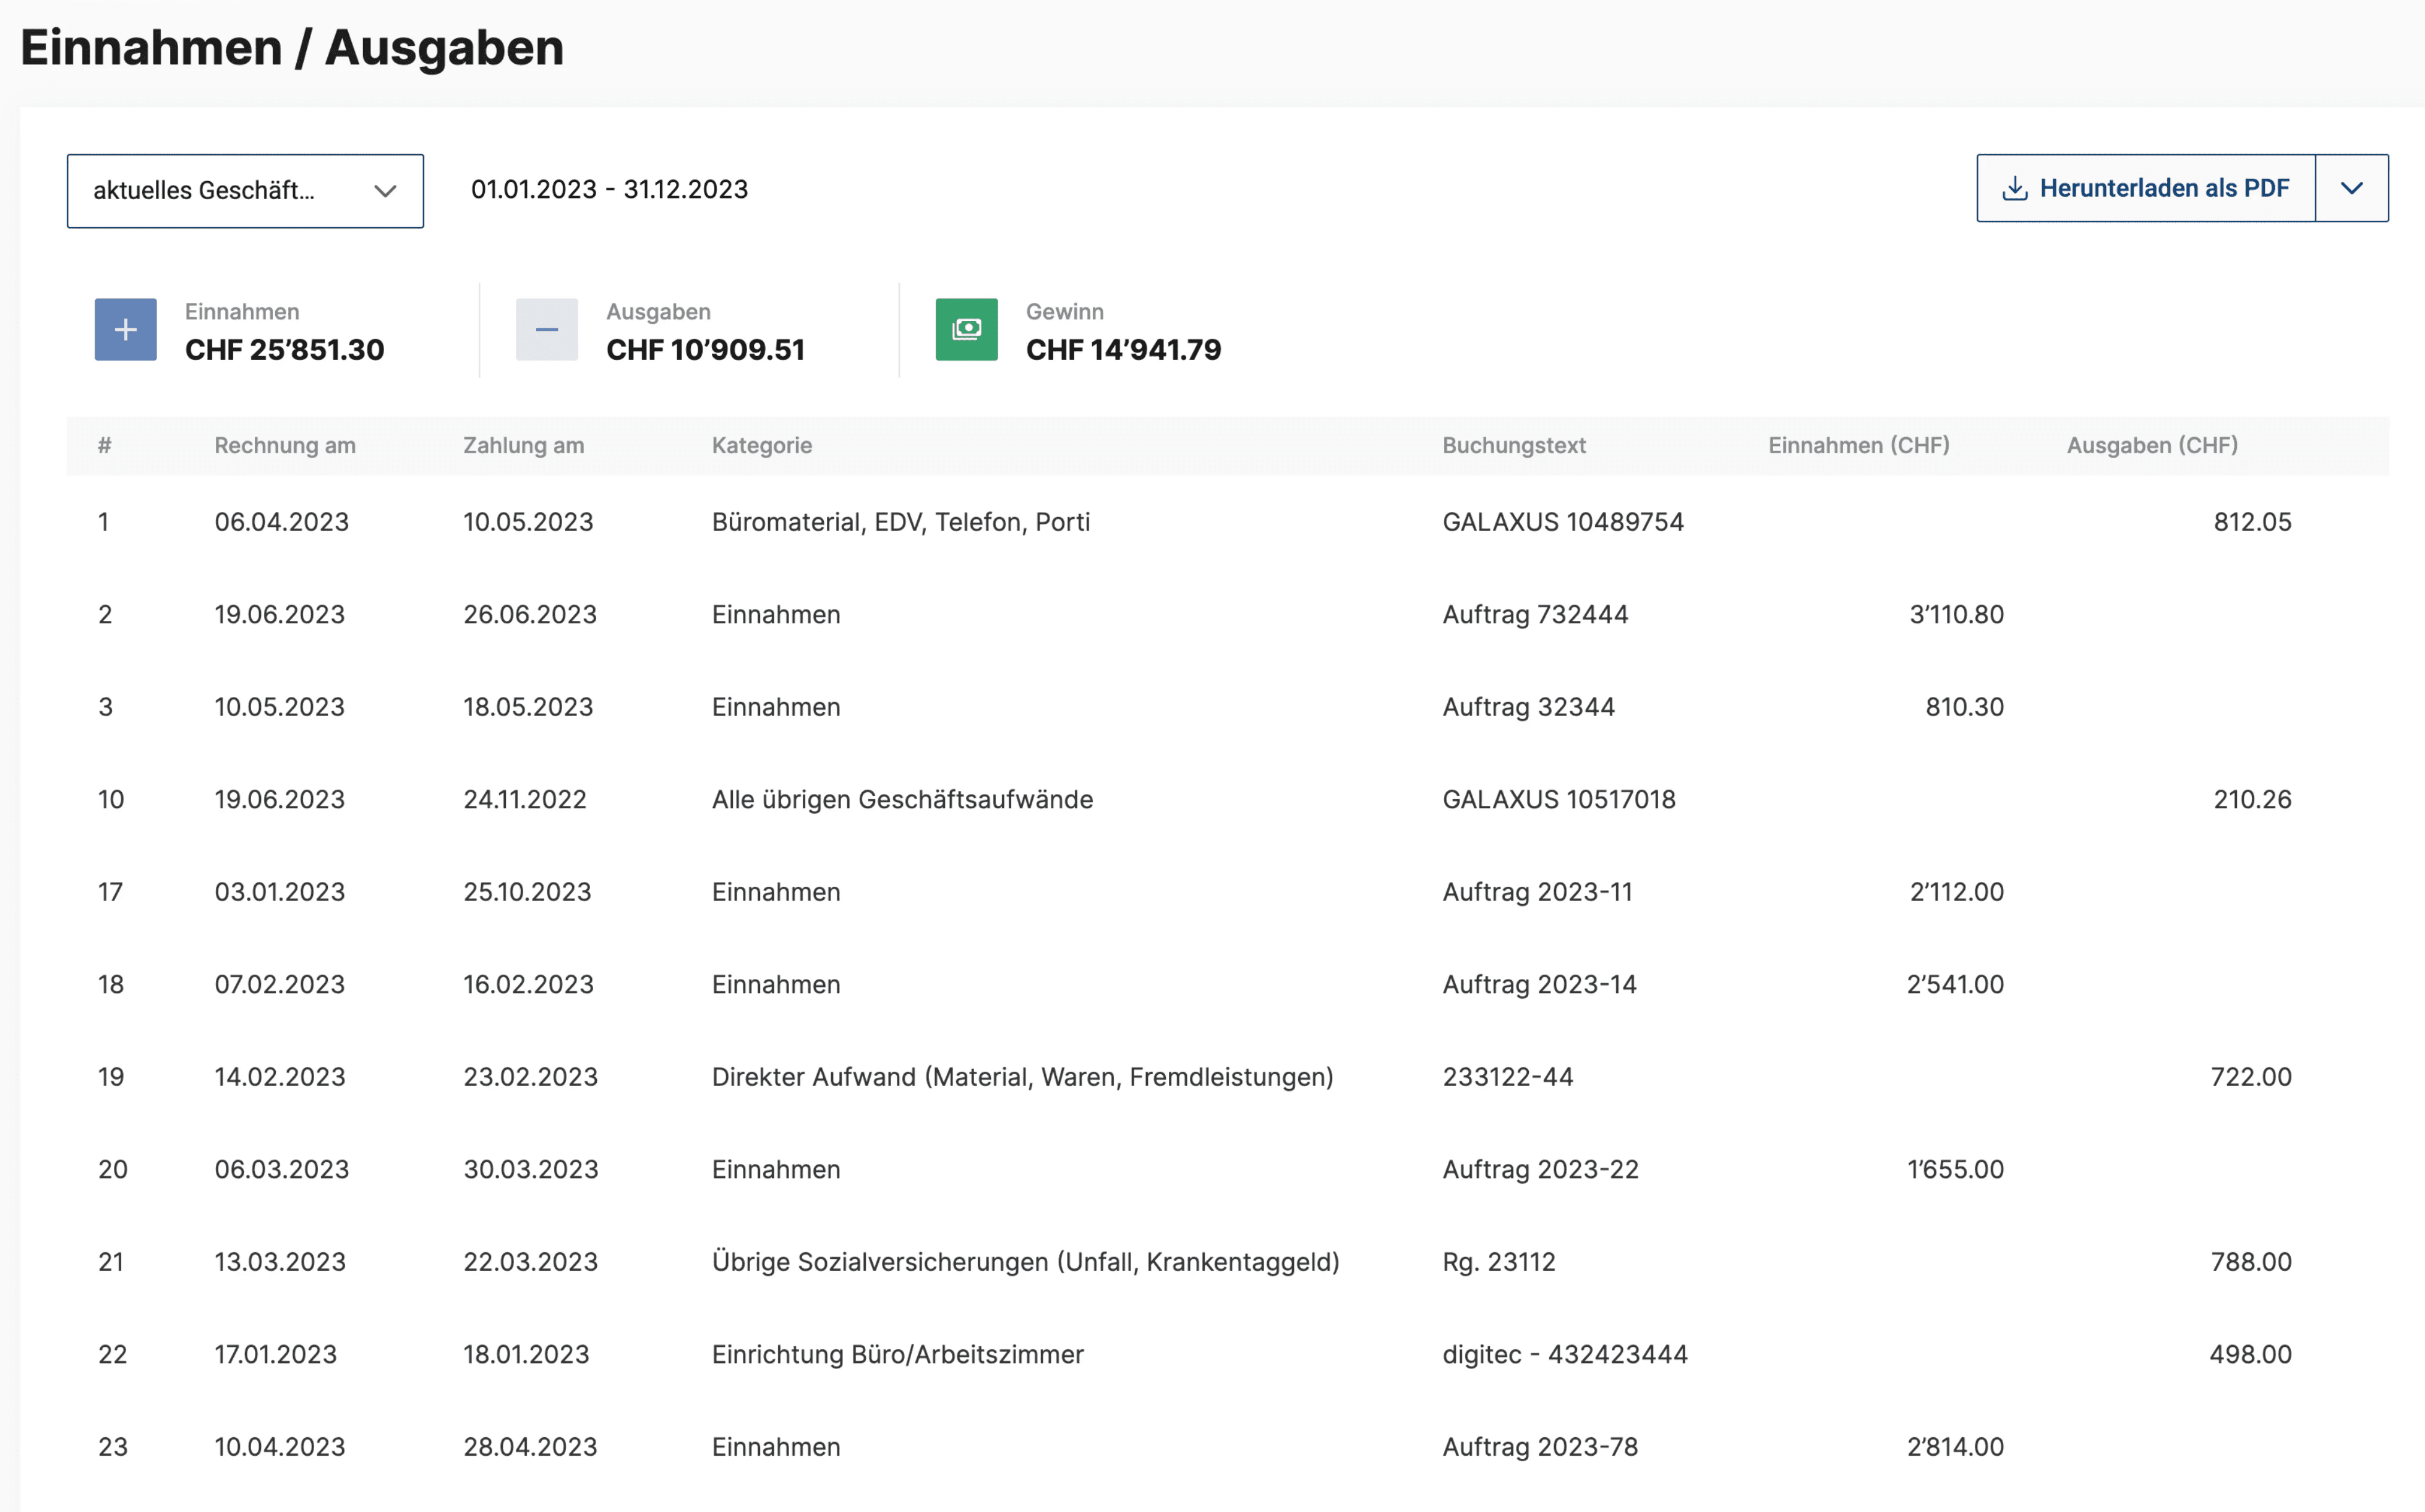The height and width of the screenshot is (1512, 2425).
Task: Click payment date 30.03.2023
Action: [530, 1169]
